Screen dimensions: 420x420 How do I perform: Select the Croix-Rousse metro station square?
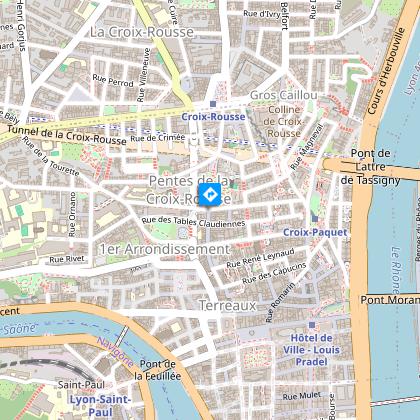coord(213,104)
